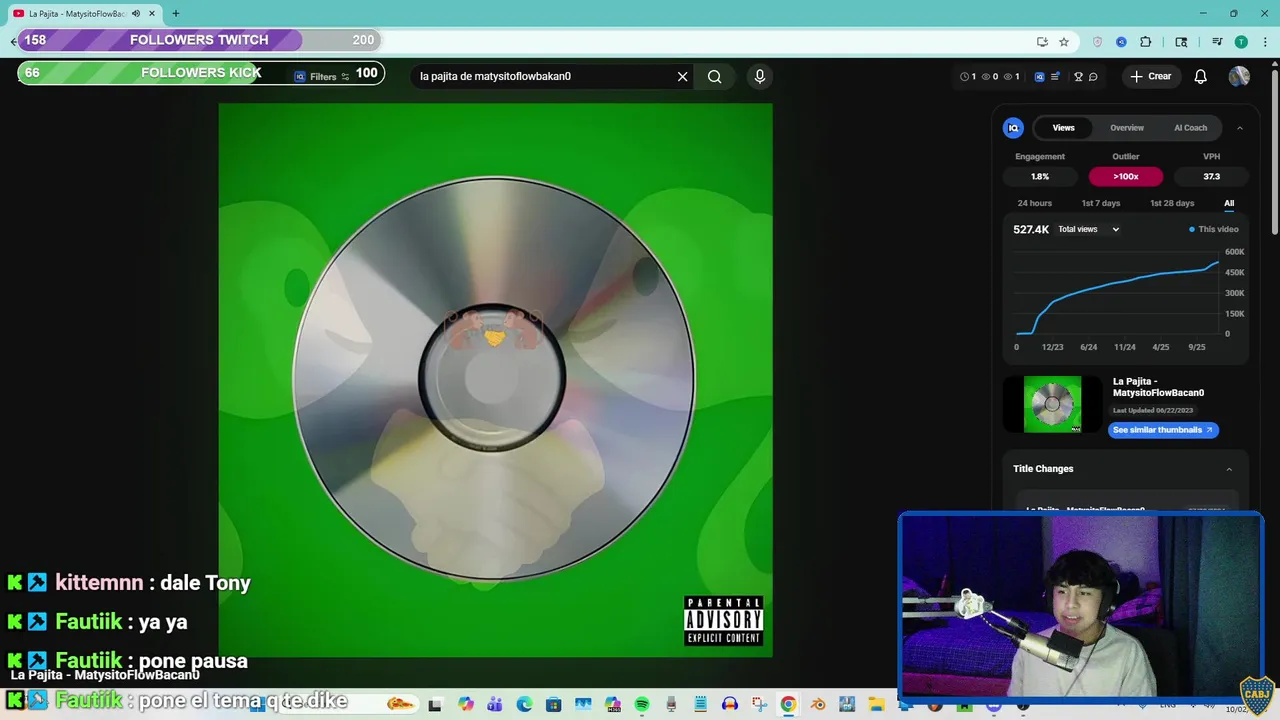Click See similar thumbnails button
Viewport: 1280px width, 720px height.
tap(1163, 430)
